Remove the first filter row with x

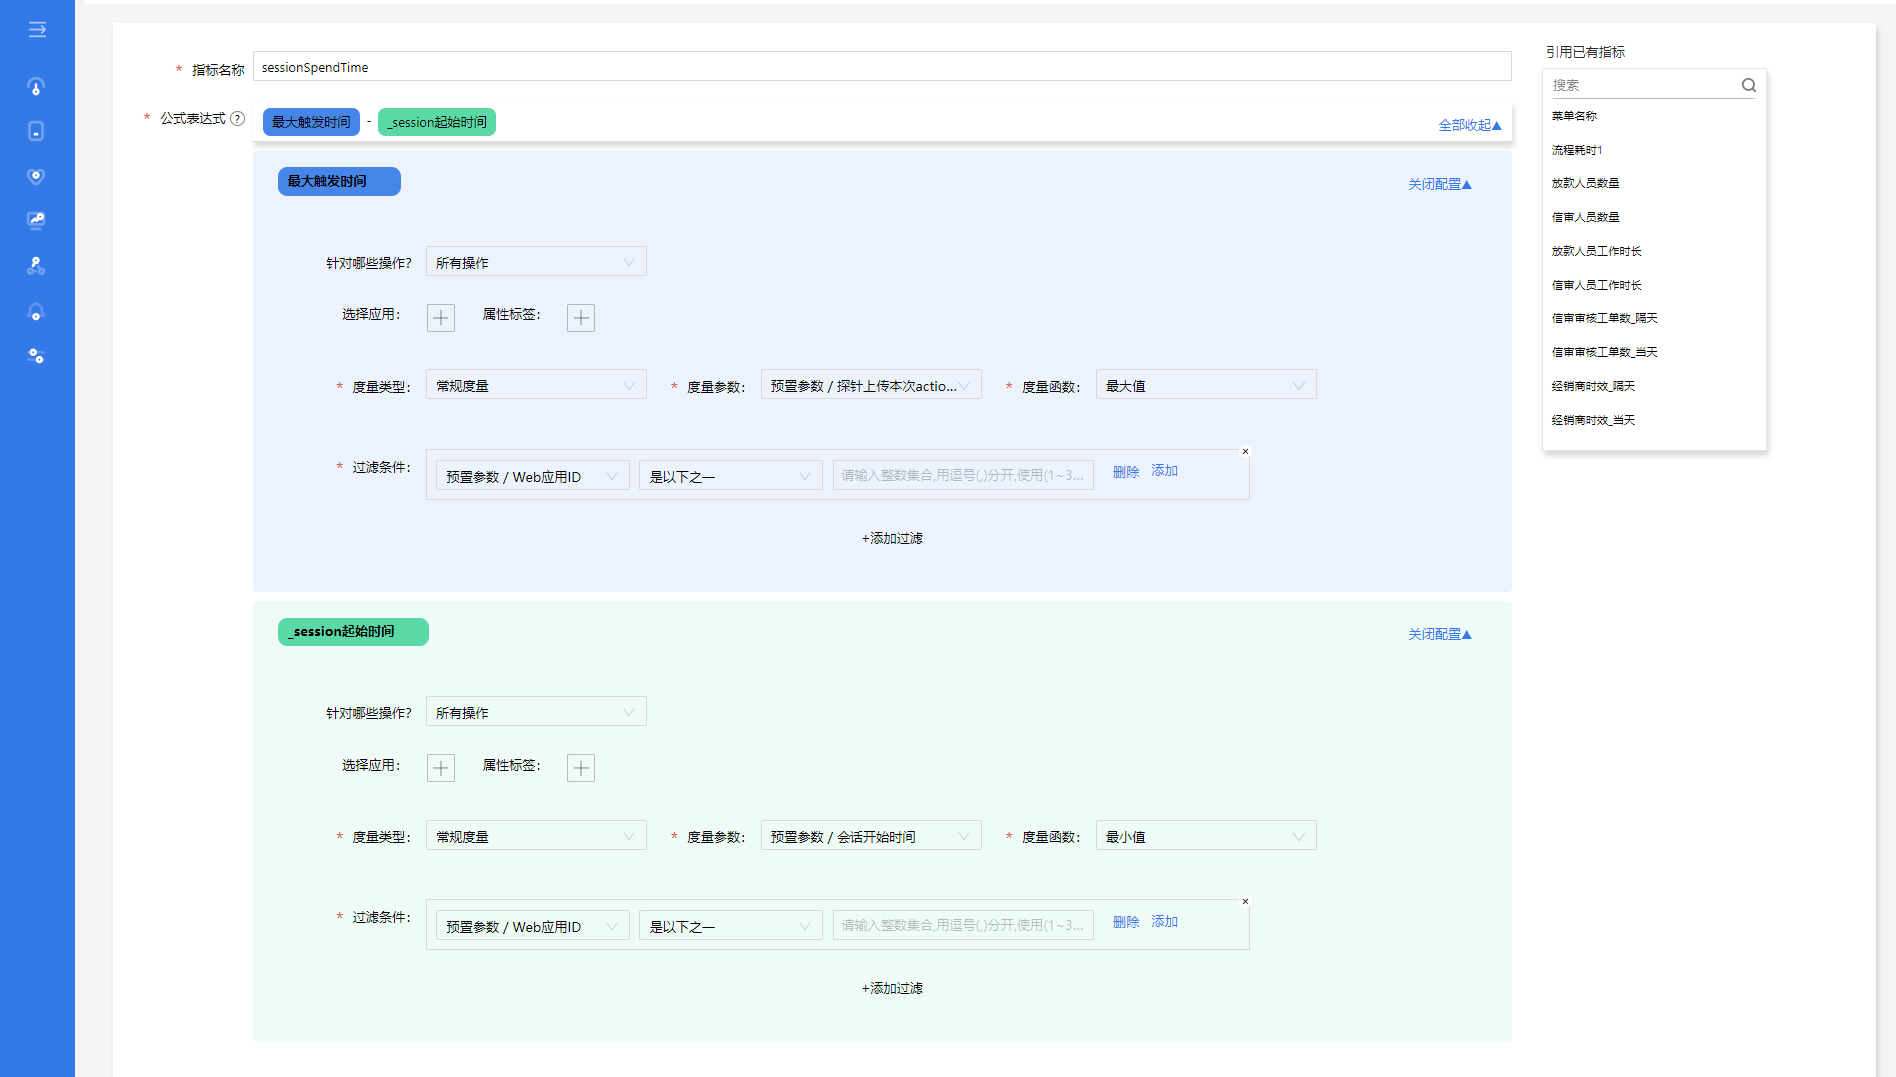[x=1245, y=452]
